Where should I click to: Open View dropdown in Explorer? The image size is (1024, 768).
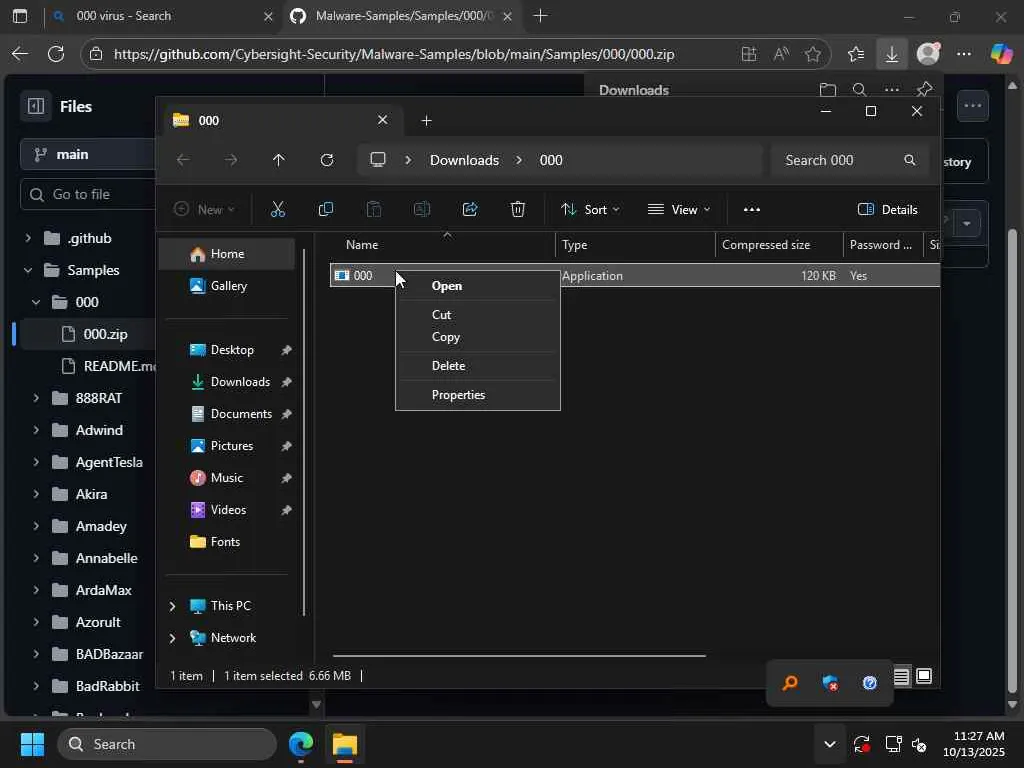[679, 209]
